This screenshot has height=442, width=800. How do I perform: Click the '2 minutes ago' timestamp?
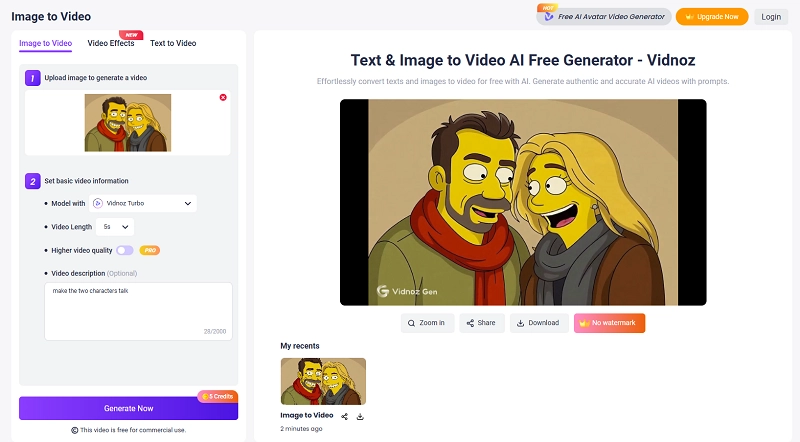(x=301, y=429)
